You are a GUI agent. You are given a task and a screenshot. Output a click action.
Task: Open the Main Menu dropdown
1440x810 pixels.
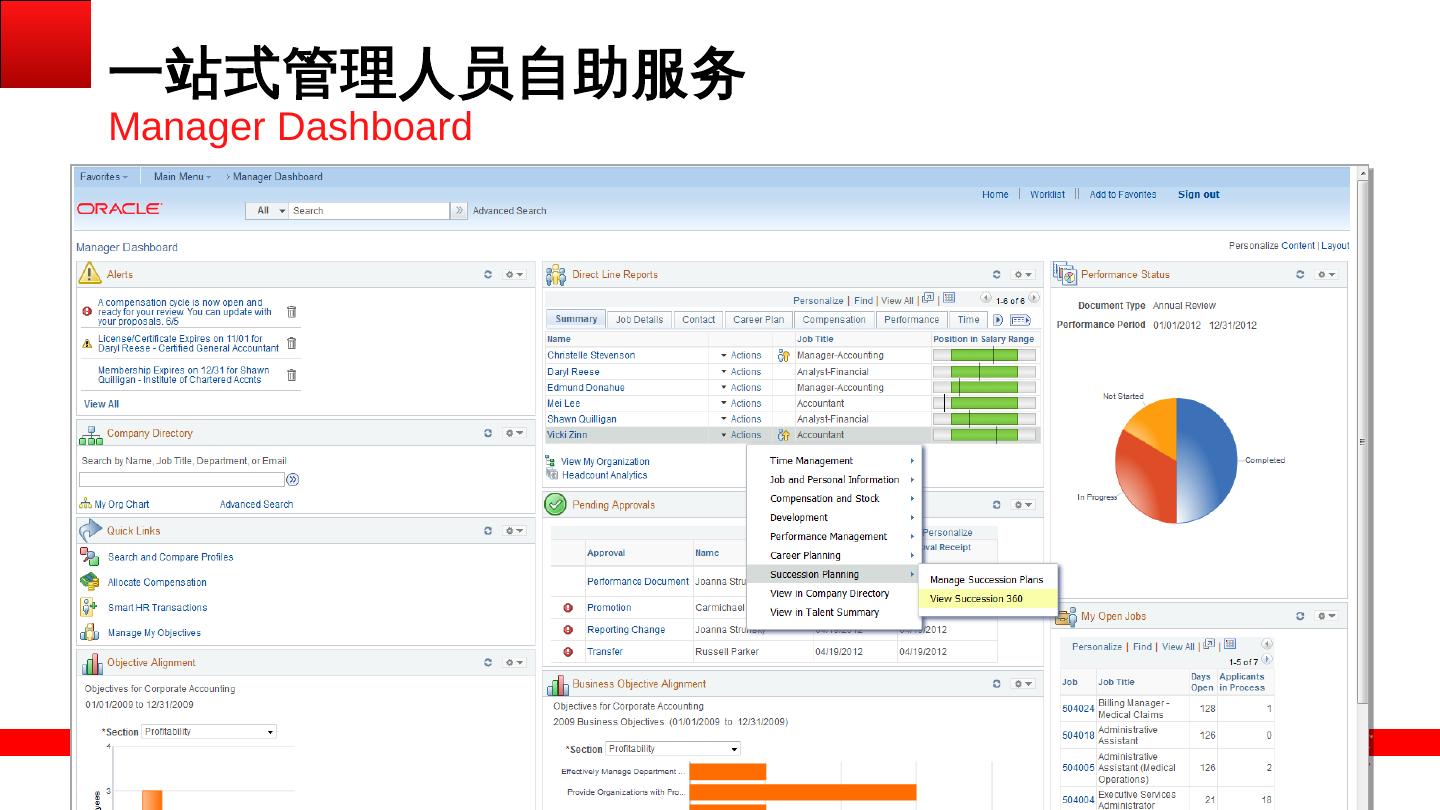pyautogui.click(x=182, y=177)
